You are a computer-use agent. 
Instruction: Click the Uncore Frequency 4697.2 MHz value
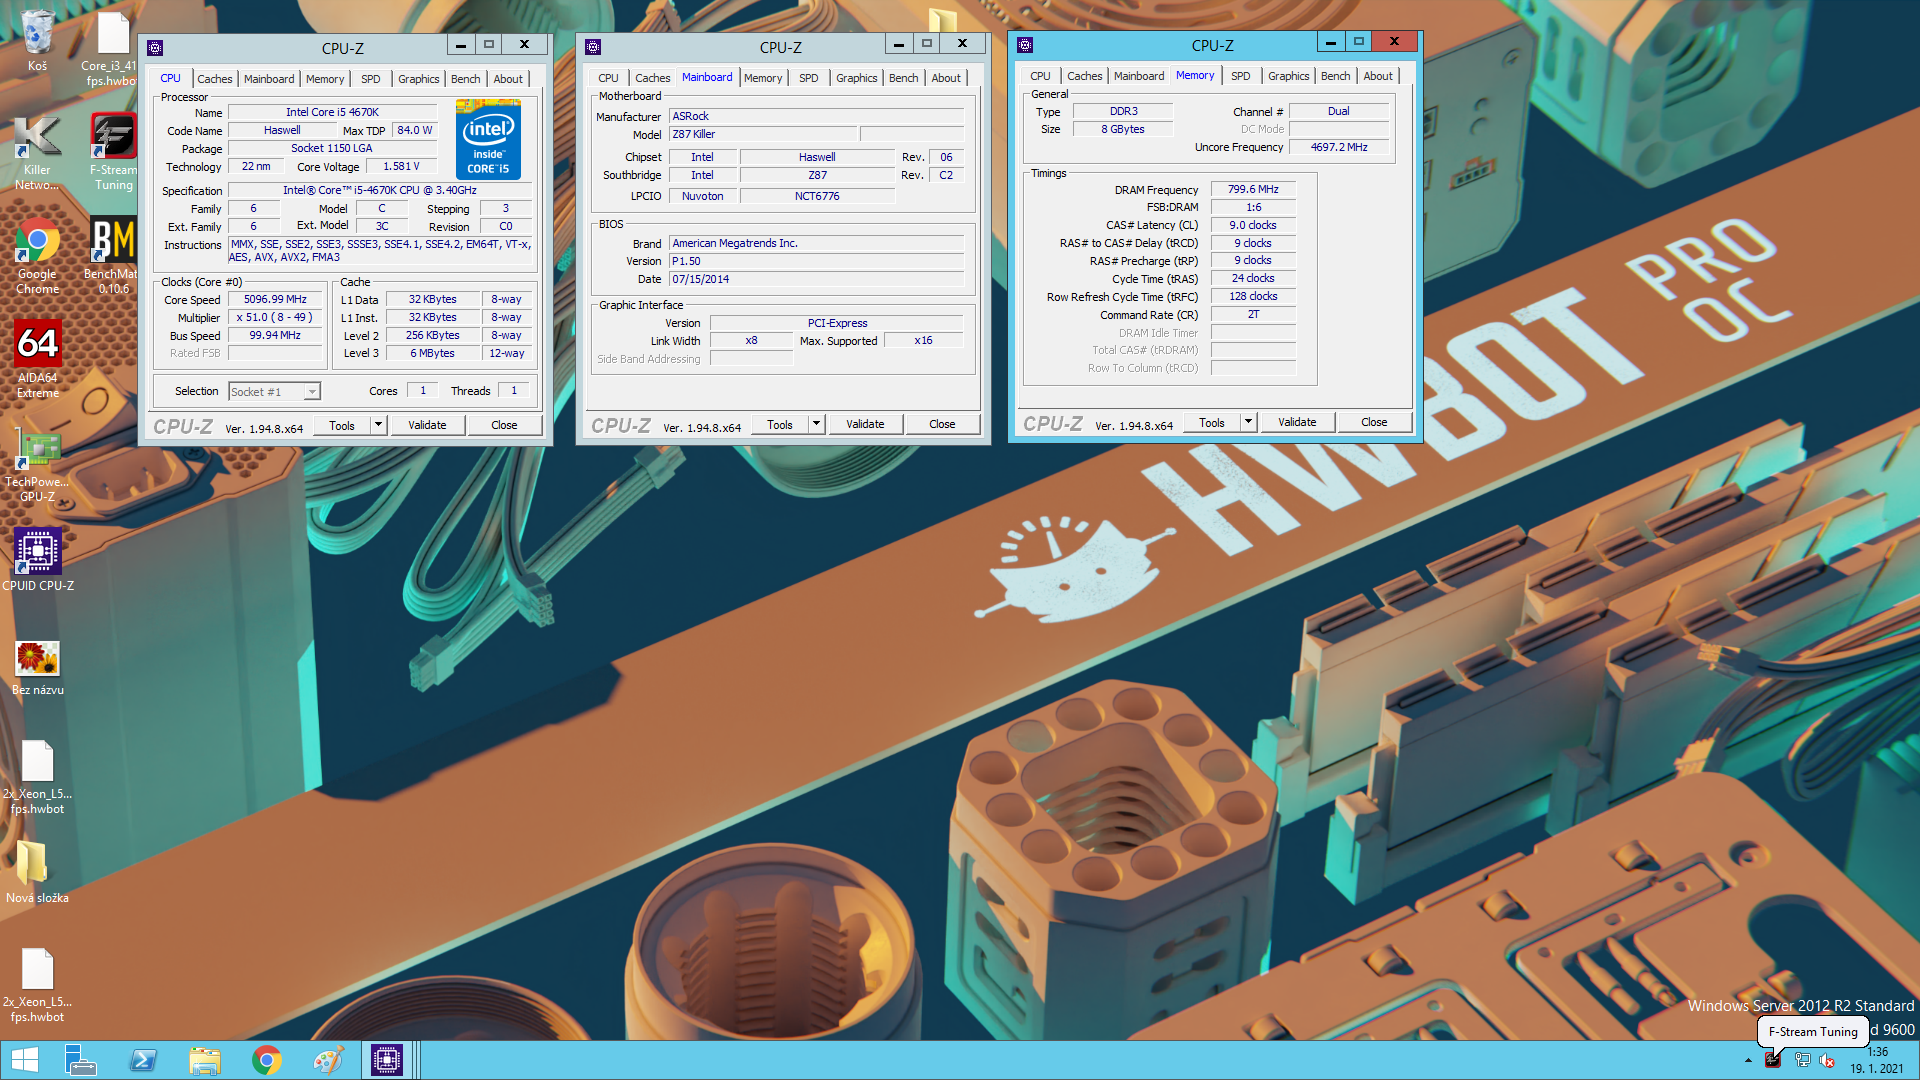click(1339, 147)
